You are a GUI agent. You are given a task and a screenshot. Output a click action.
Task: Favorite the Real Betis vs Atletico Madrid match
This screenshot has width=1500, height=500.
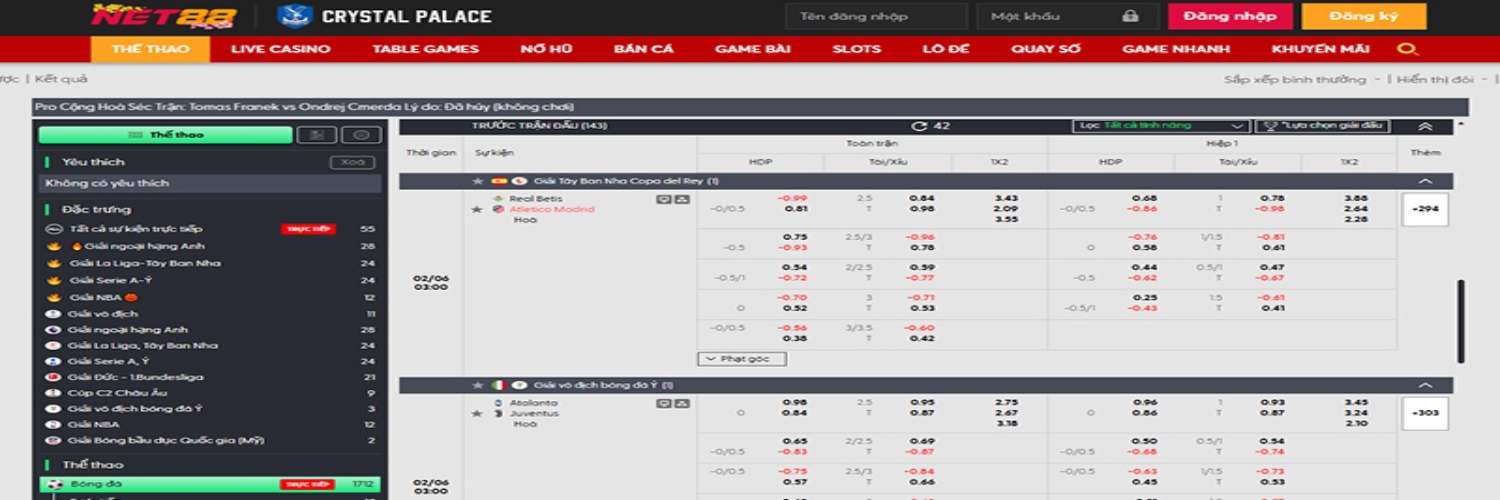478,209
